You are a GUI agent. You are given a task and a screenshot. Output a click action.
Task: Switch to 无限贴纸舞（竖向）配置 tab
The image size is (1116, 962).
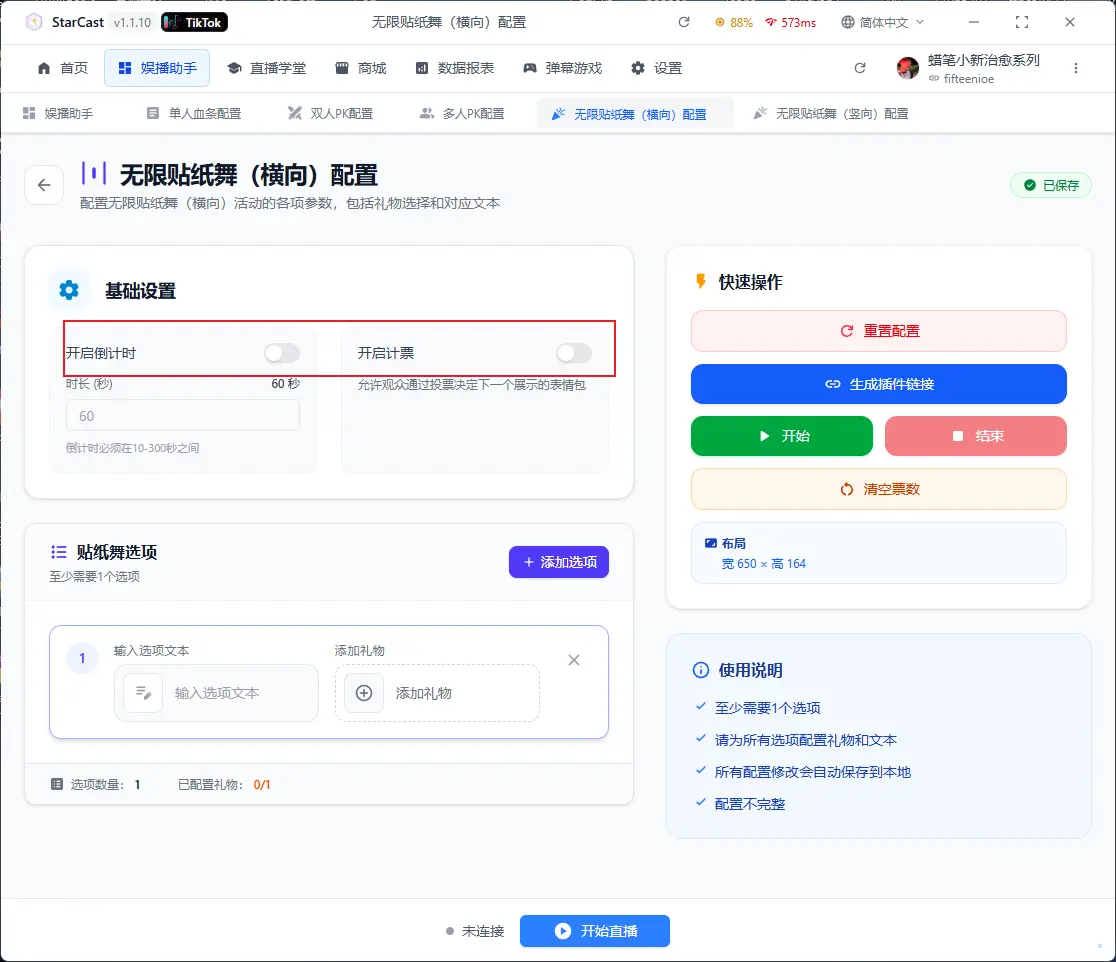831,114
